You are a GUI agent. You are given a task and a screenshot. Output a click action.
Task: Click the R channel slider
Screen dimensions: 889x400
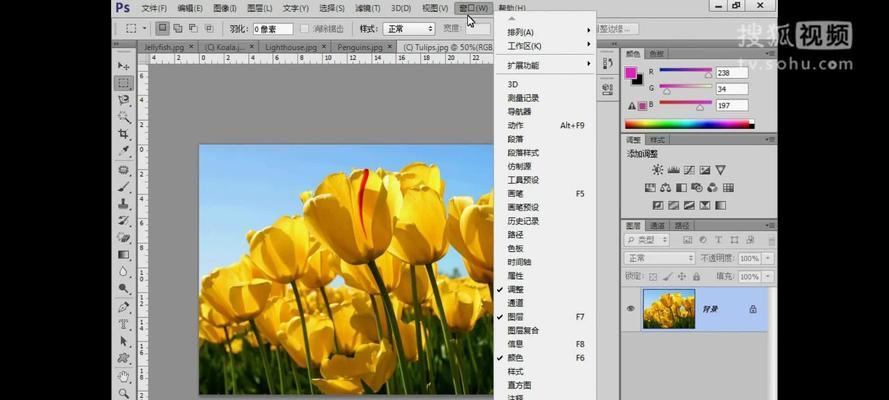tap(685, 72)
